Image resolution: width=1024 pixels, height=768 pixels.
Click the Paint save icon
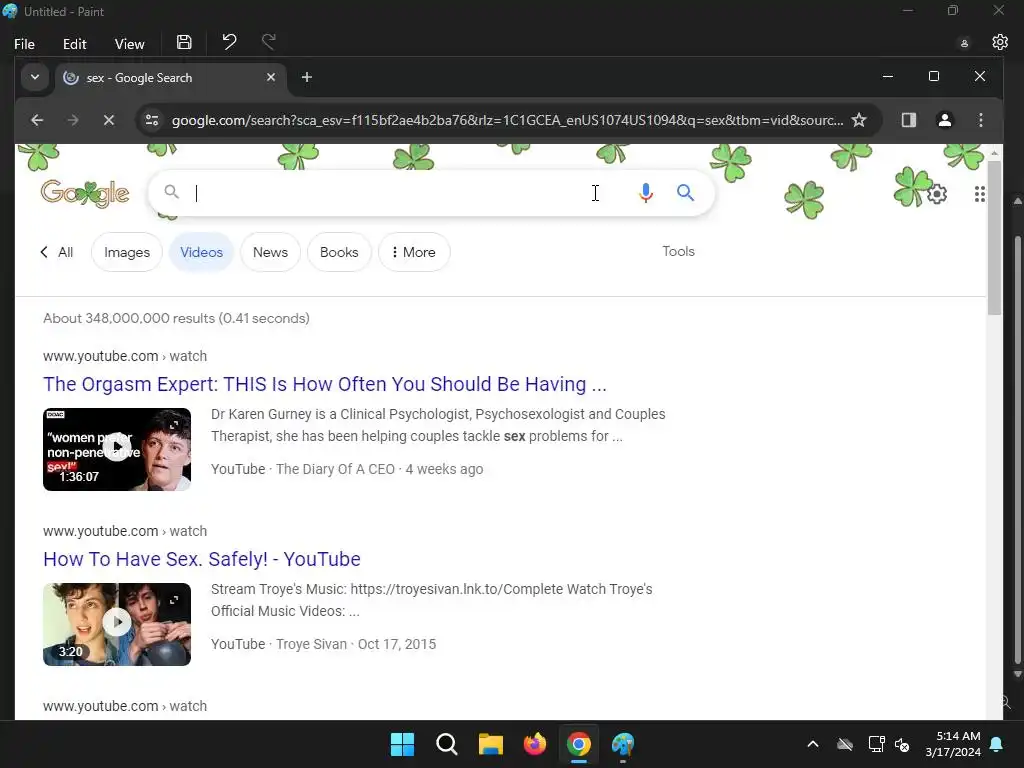184,42
